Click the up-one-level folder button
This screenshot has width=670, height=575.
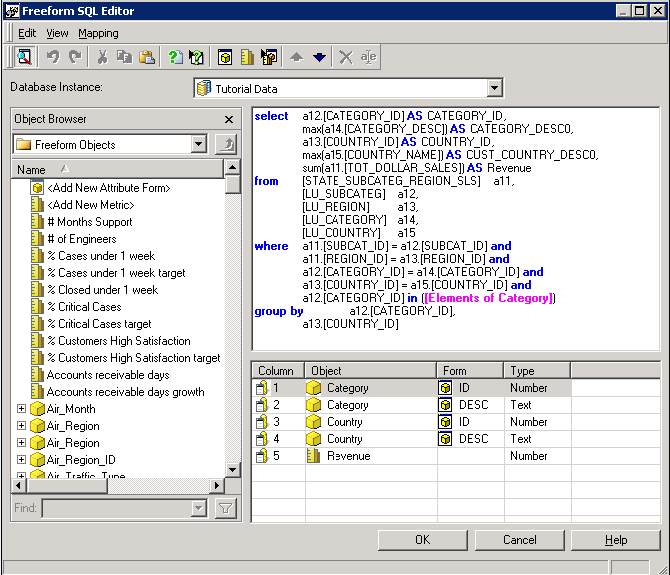tap(226, 144)
